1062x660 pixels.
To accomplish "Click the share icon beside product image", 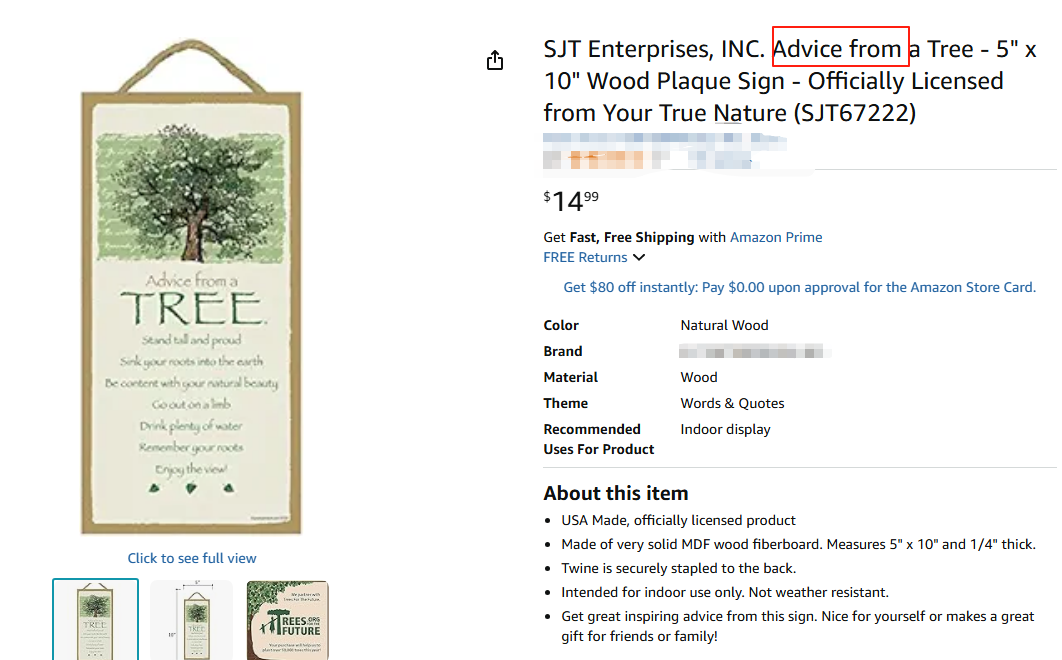I will point(495,61).
